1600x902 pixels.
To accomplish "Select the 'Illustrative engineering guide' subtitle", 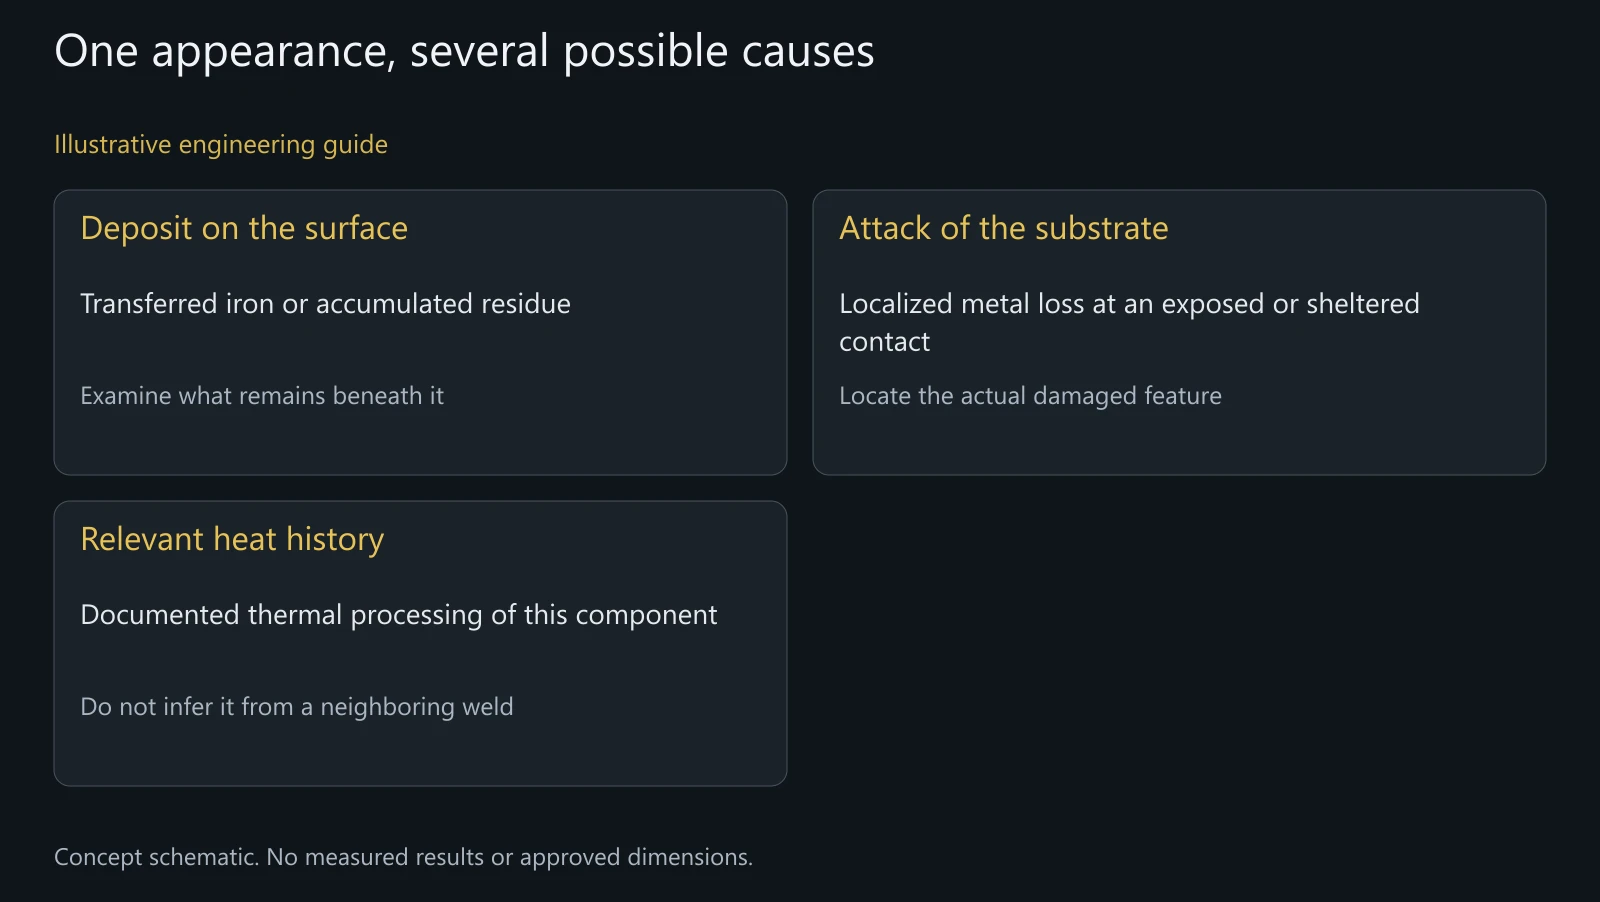I will (221, 145).
